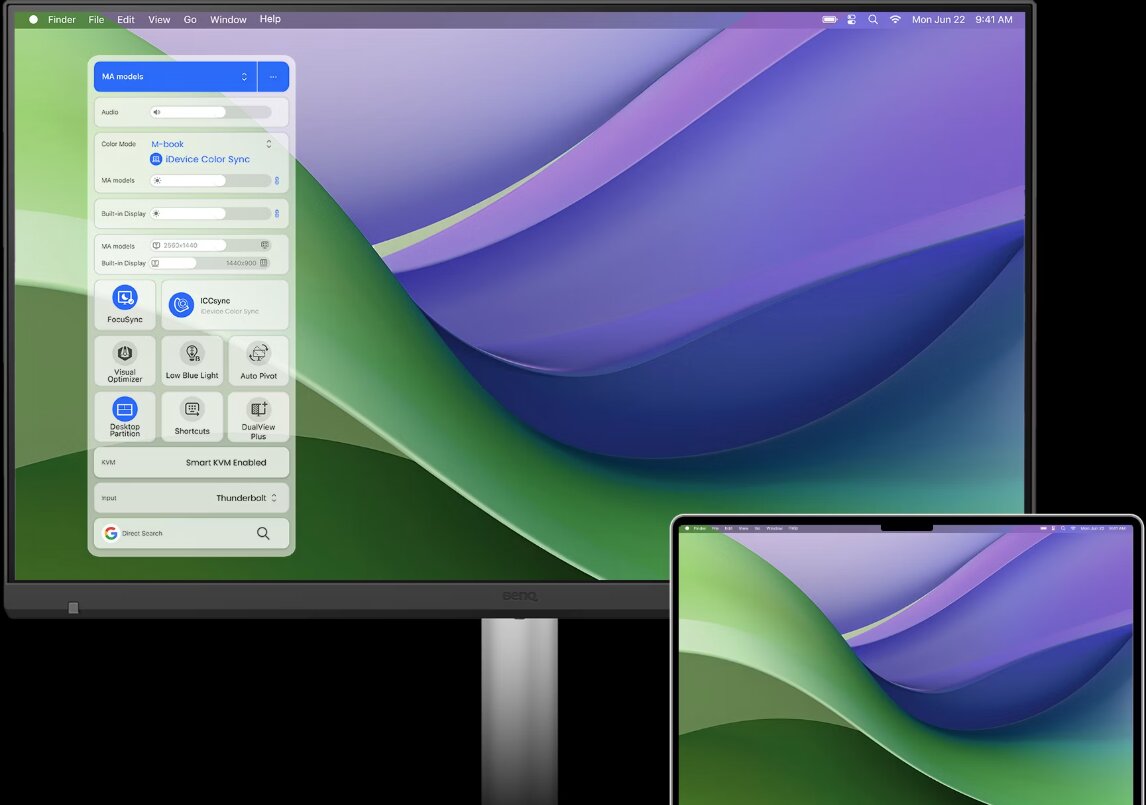1146x805 pixels.
Task: Click the Desktop Partition icon
Action: tap(125, 409)
